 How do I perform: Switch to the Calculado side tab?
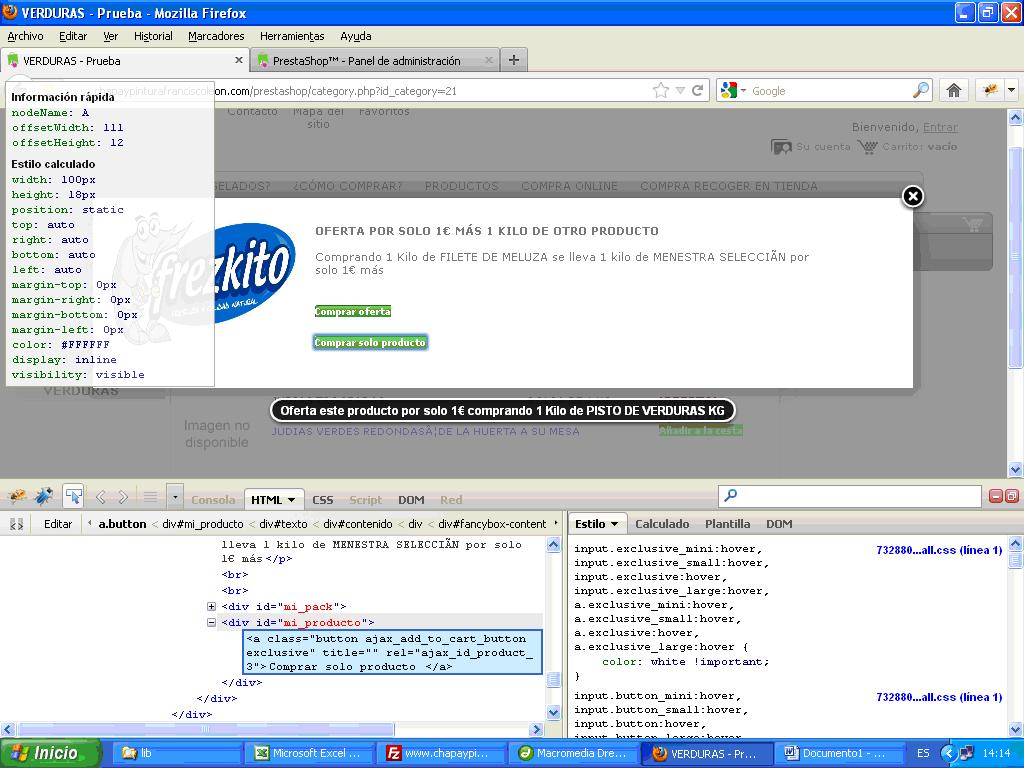click(x=662, y=524)
